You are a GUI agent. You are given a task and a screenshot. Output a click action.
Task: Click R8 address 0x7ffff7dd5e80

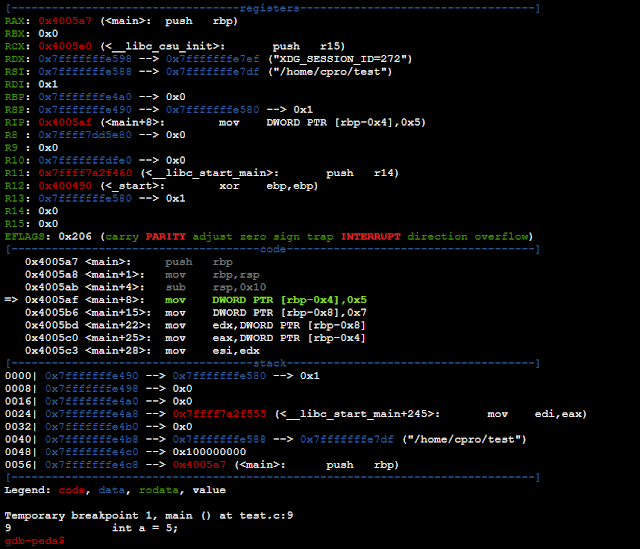[85, 135]
